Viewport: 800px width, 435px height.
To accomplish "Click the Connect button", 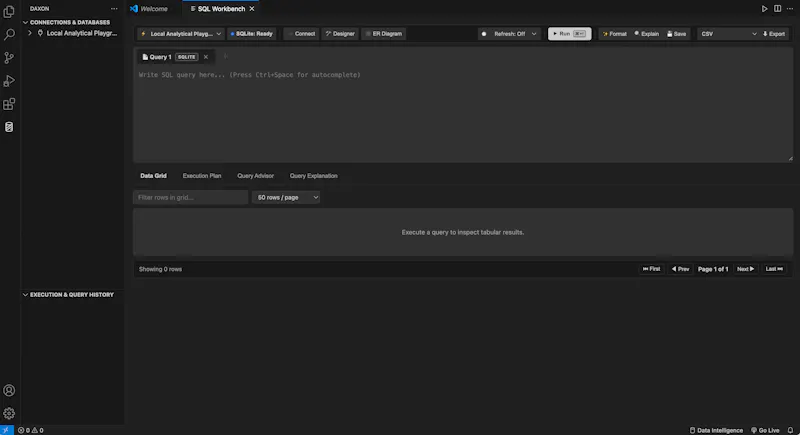I will 301,34.
